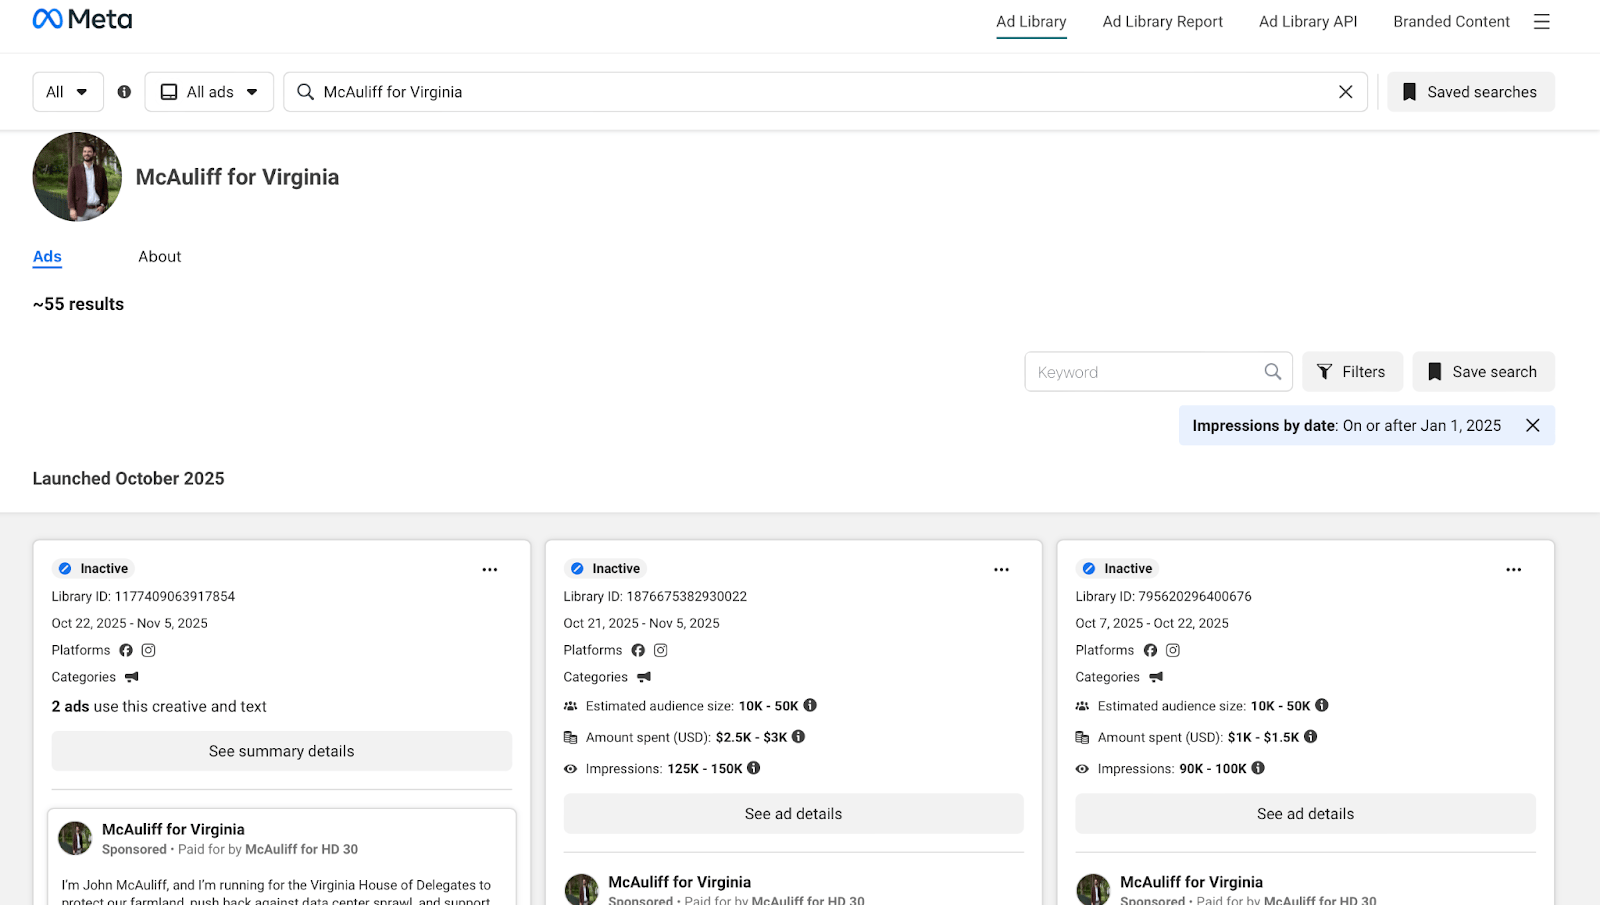The image size is (1600, 905).
Task: Click Library ID: 1876675382930022 text
Action: [x=655, y=597]
